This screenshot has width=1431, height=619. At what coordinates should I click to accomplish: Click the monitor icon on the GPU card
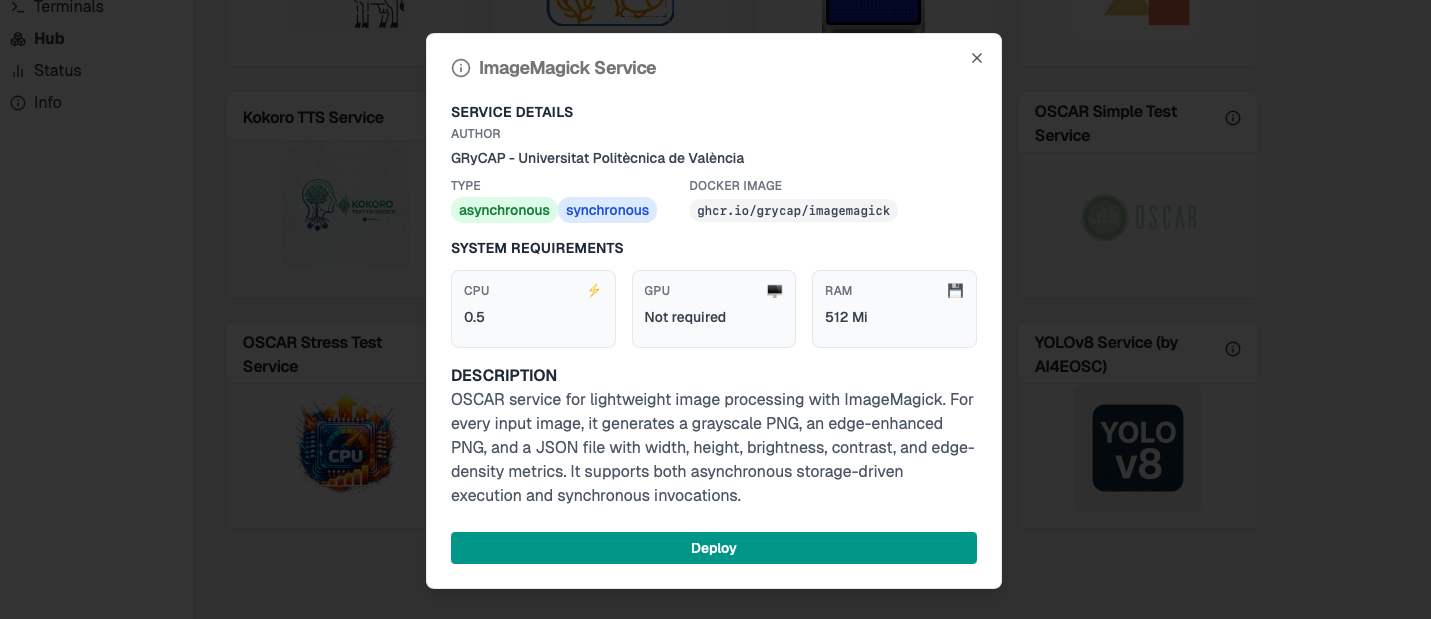tap(774, 290)
